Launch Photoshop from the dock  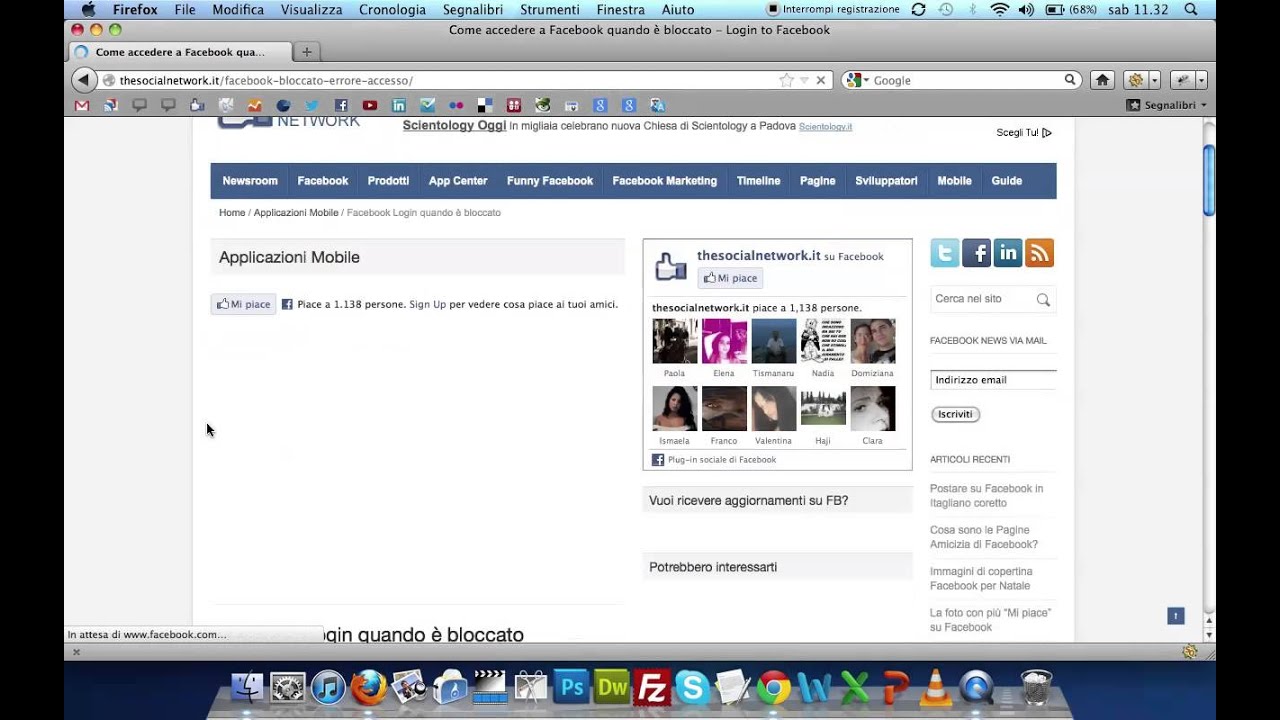pyautogui.click(x=572, y=688)
